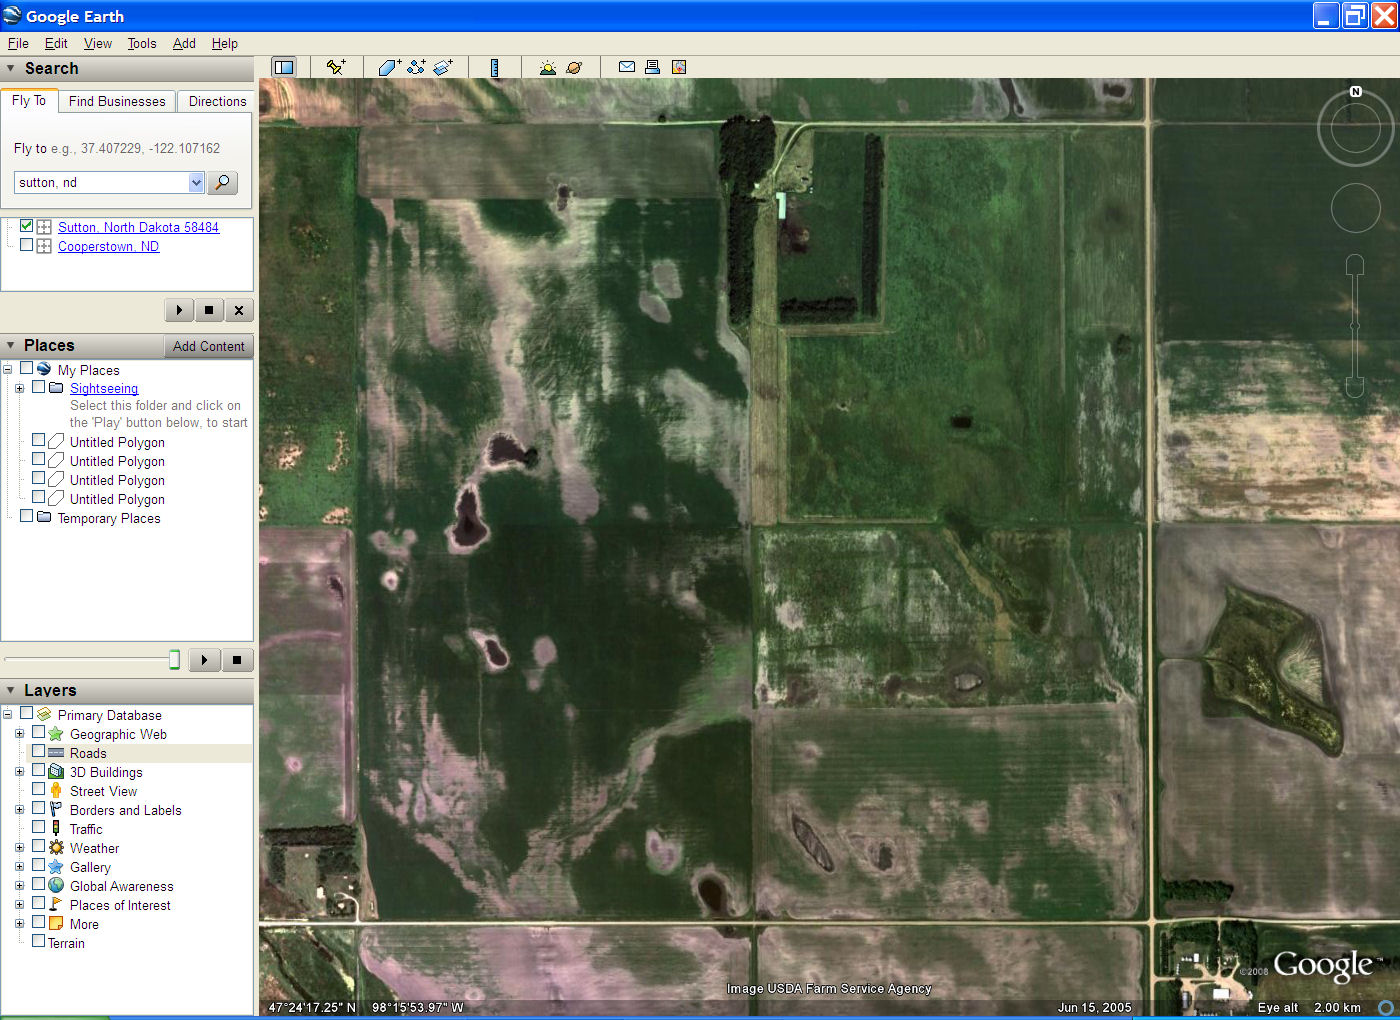Click the Borders and Labels flag icon

click(x=56, y=810)
